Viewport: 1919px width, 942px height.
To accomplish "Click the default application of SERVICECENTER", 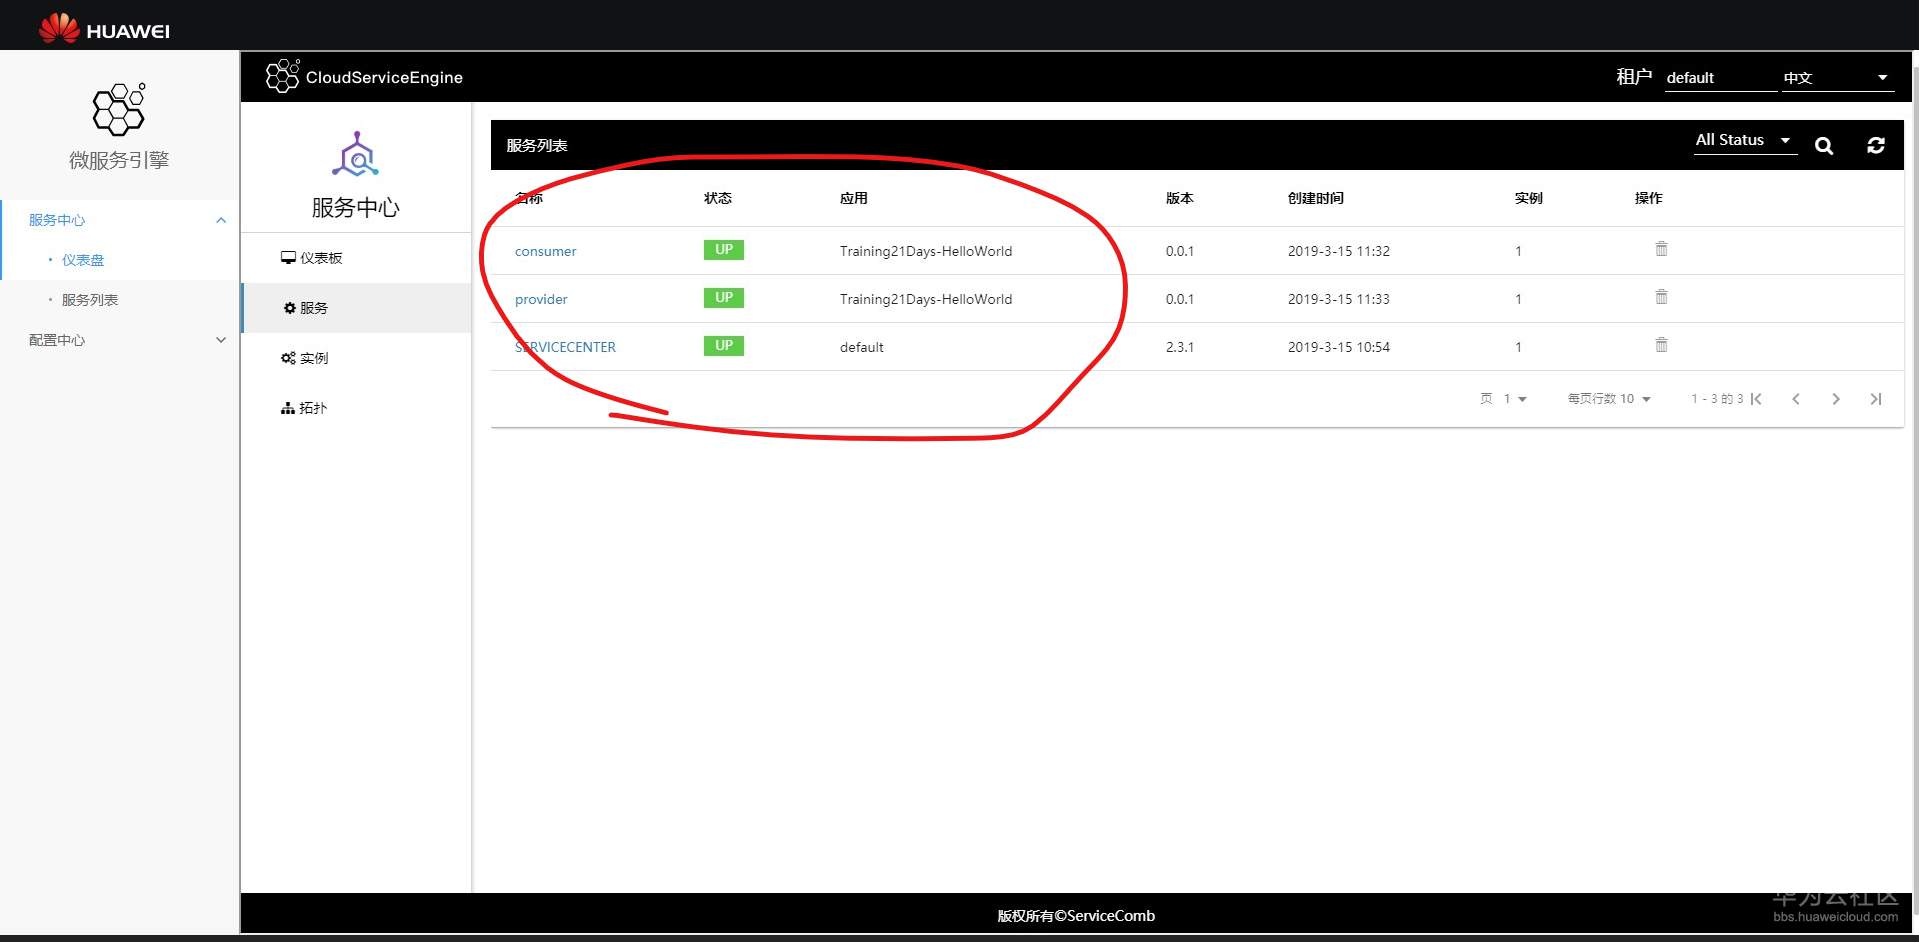I will 862,347.
